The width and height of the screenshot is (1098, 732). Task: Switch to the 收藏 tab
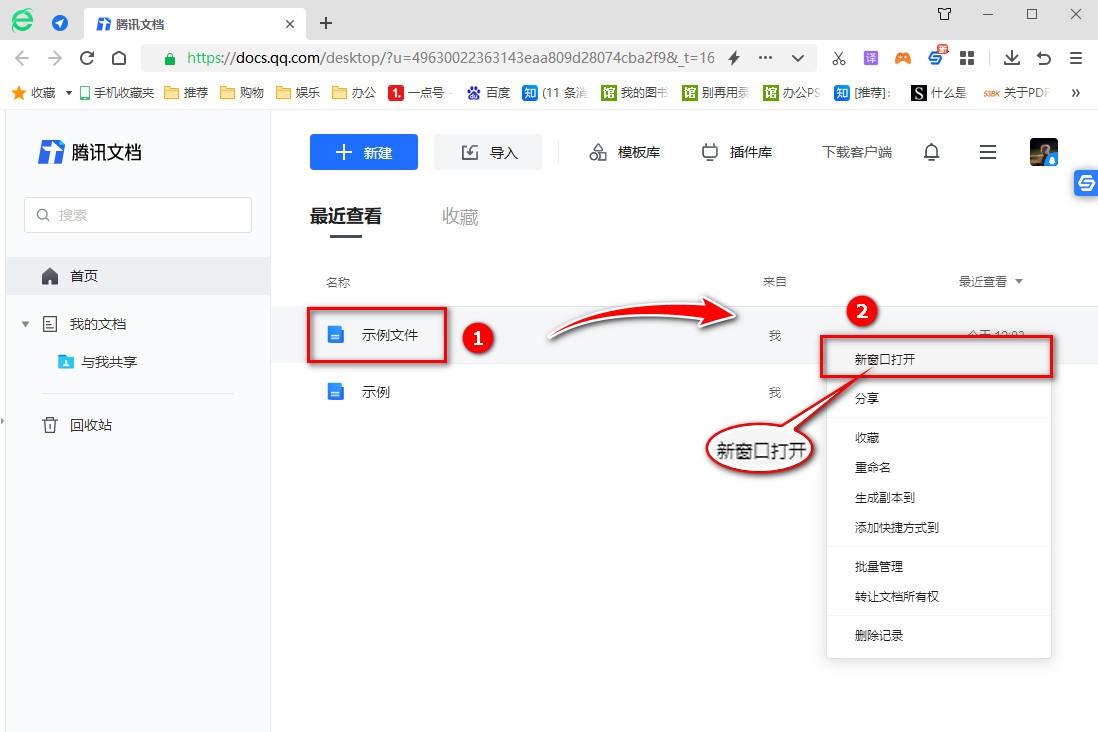[x=459, y=215]
